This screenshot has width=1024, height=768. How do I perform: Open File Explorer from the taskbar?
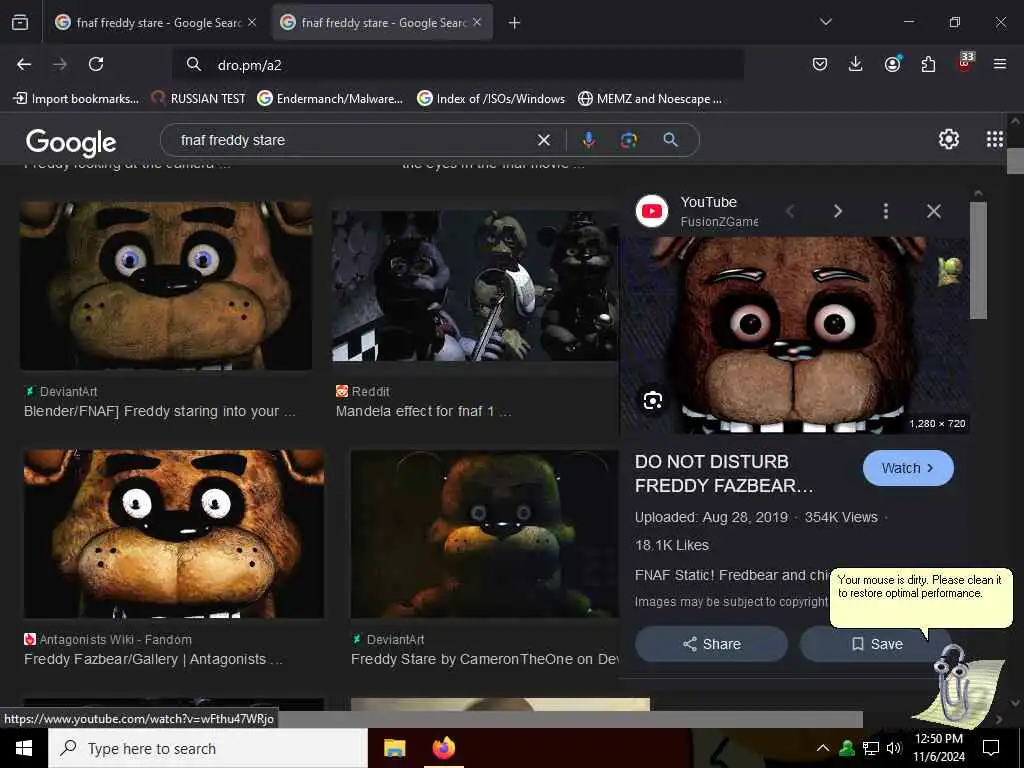click(394, 748)
